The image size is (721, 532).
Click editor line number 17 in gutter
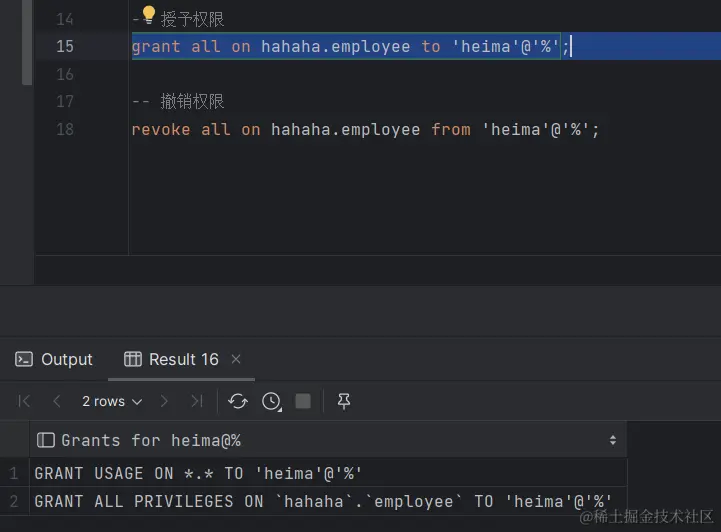[64, 101]
